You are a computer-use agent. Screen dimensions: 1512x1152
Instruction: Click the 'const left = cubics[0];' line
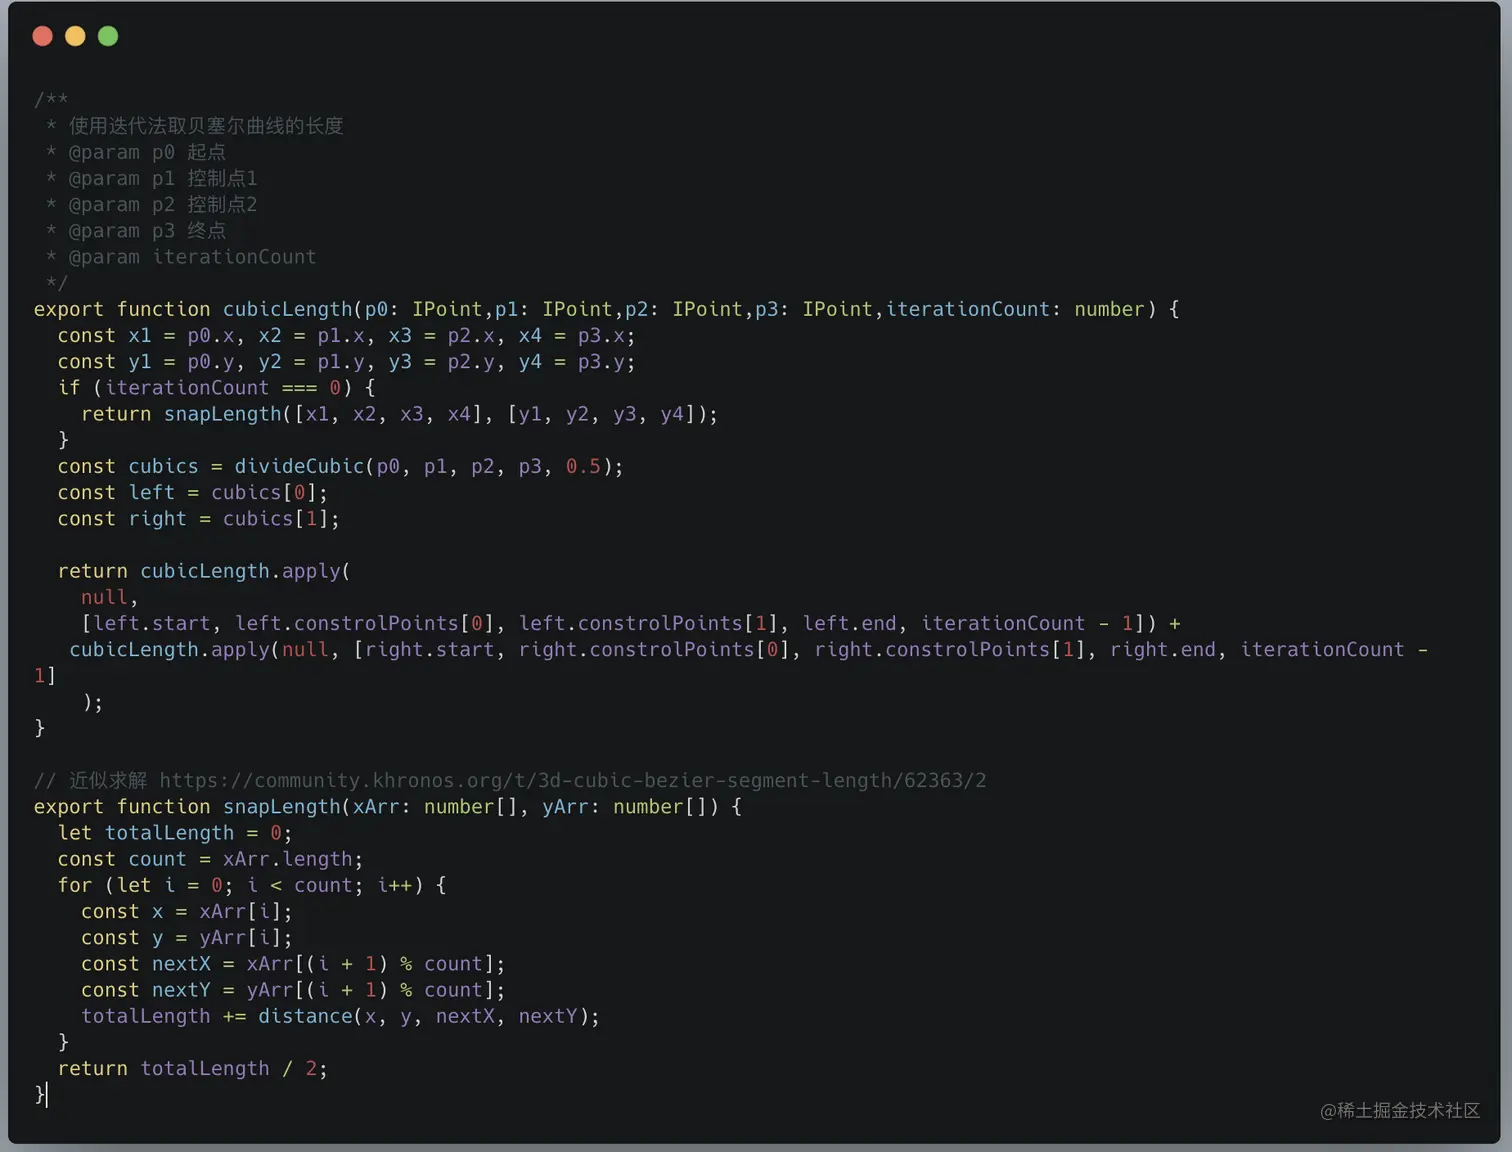[x=193, y=492]
